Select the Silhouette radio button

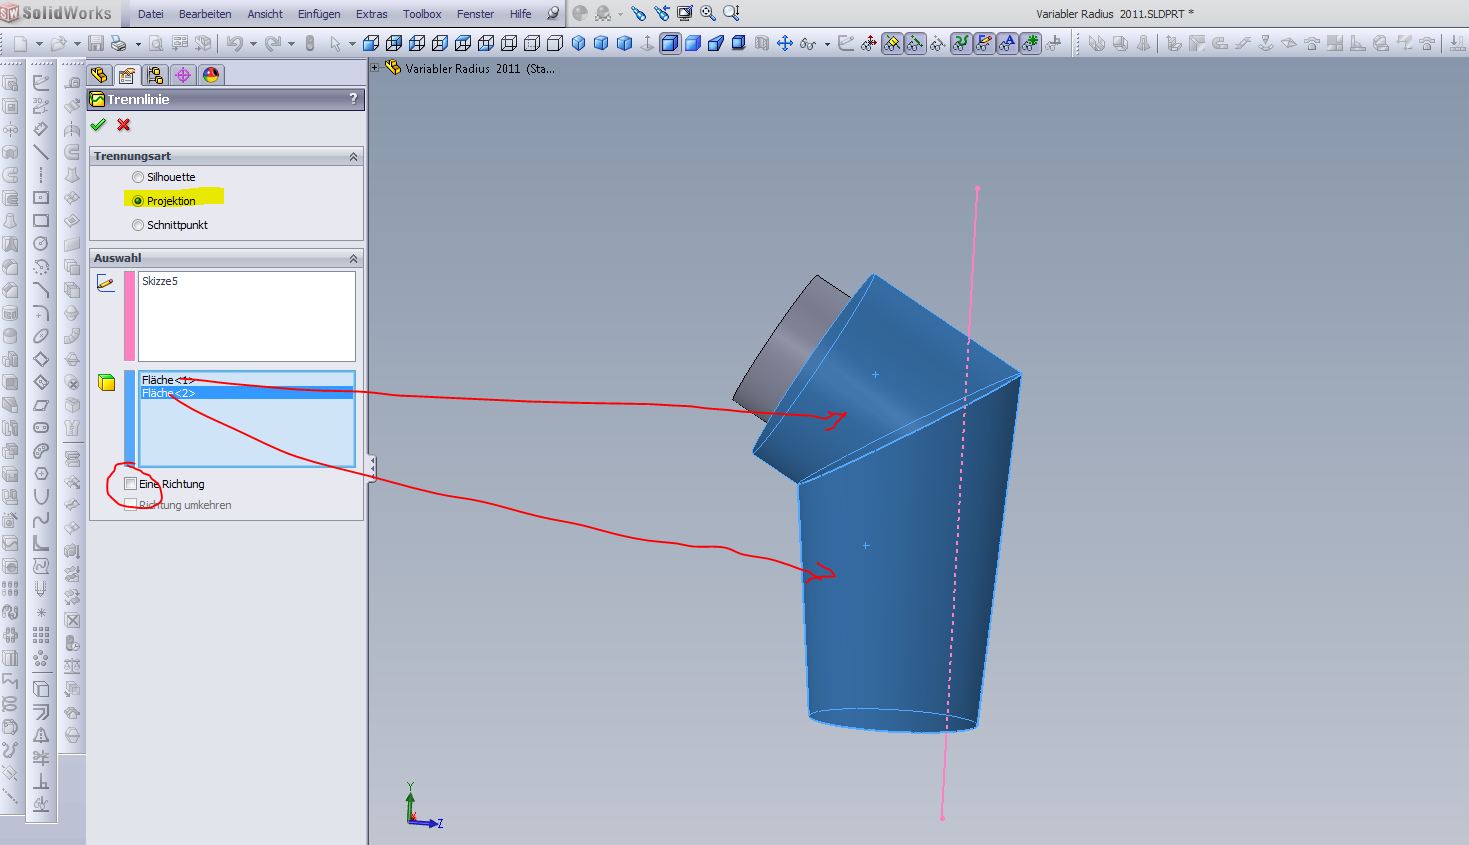pos(138,177)
